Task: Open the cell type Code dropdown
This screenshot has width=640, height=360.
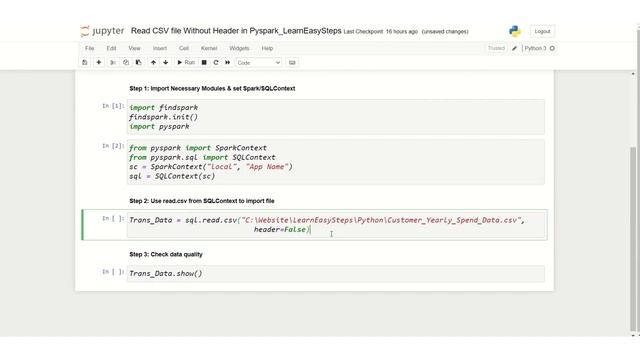Action: click(x=258, y=62)
